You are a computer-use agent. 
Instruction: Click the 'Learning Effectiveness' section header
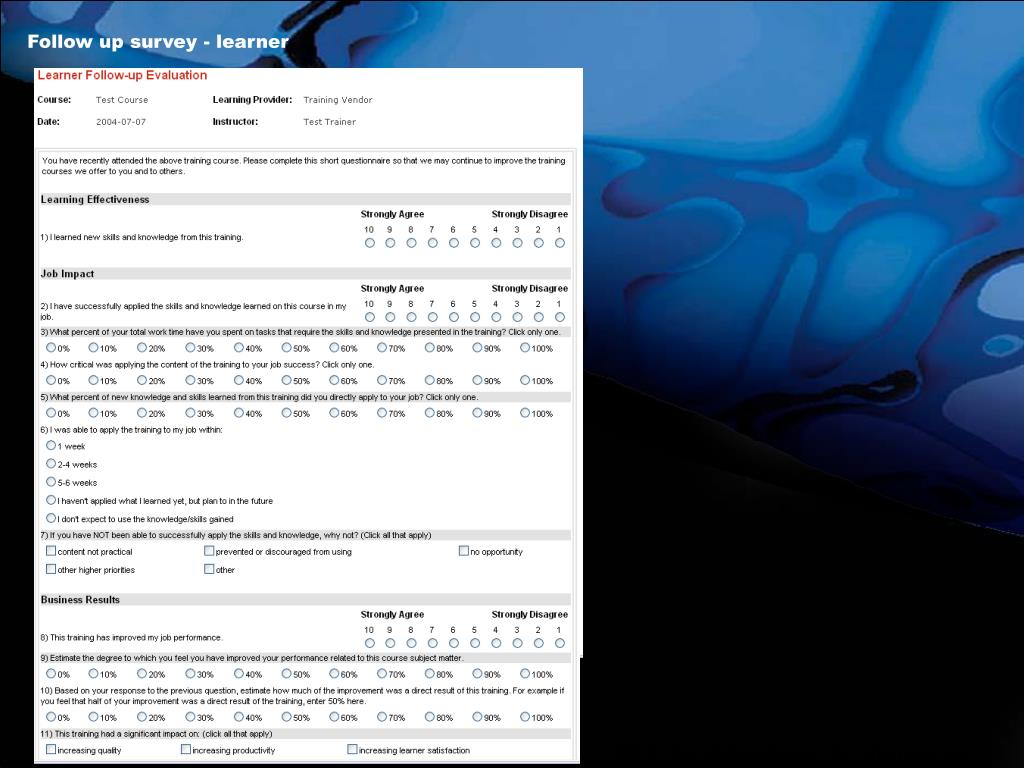coord(95,200)
